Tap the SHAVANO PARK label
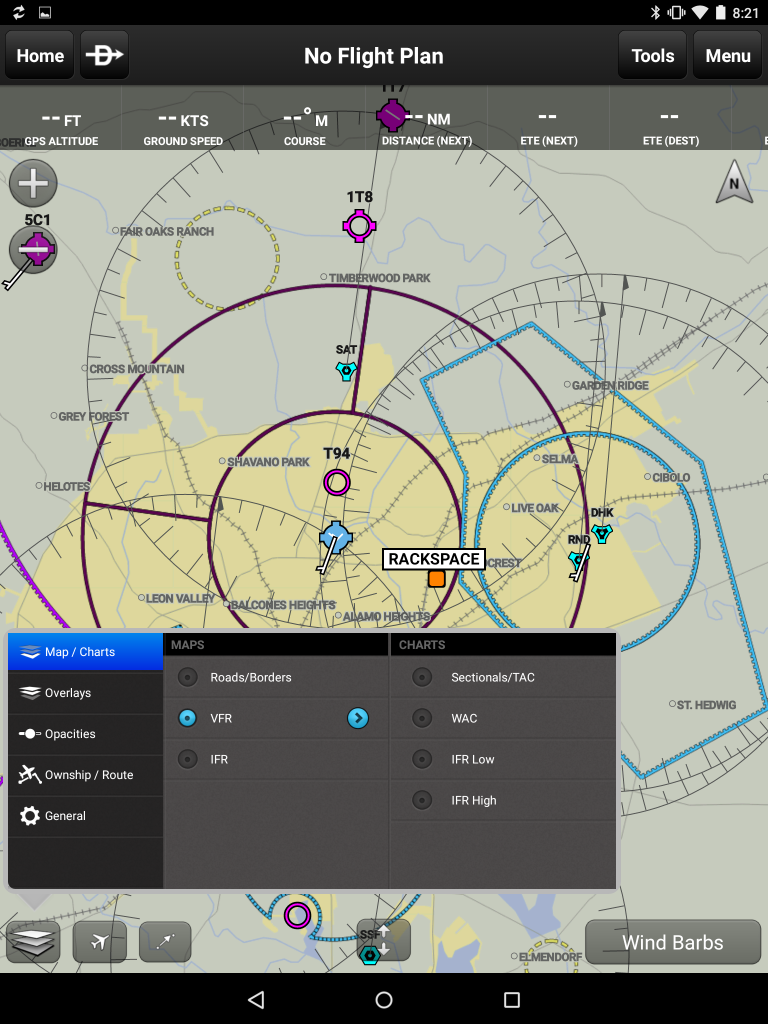Image resolution: width=768 pixels, height=1024 pixels. coord(268,462)
